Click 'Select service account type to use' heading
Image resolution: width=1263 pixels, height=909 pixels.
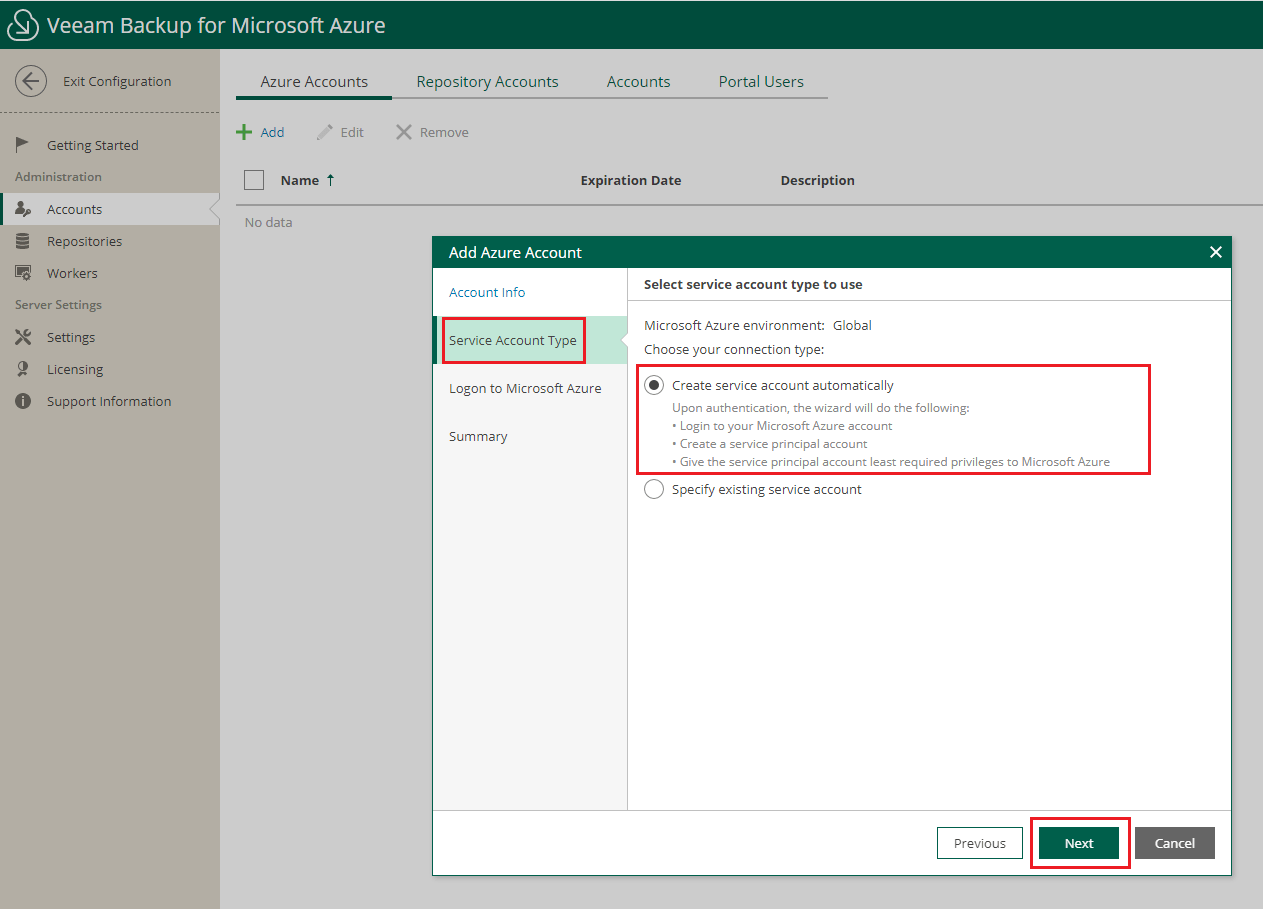pyautogui.click(x=753, y=284)
